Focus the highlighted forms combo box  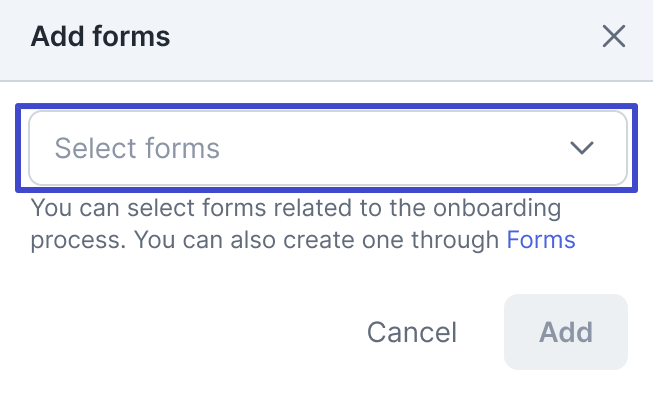pos(328,148)
